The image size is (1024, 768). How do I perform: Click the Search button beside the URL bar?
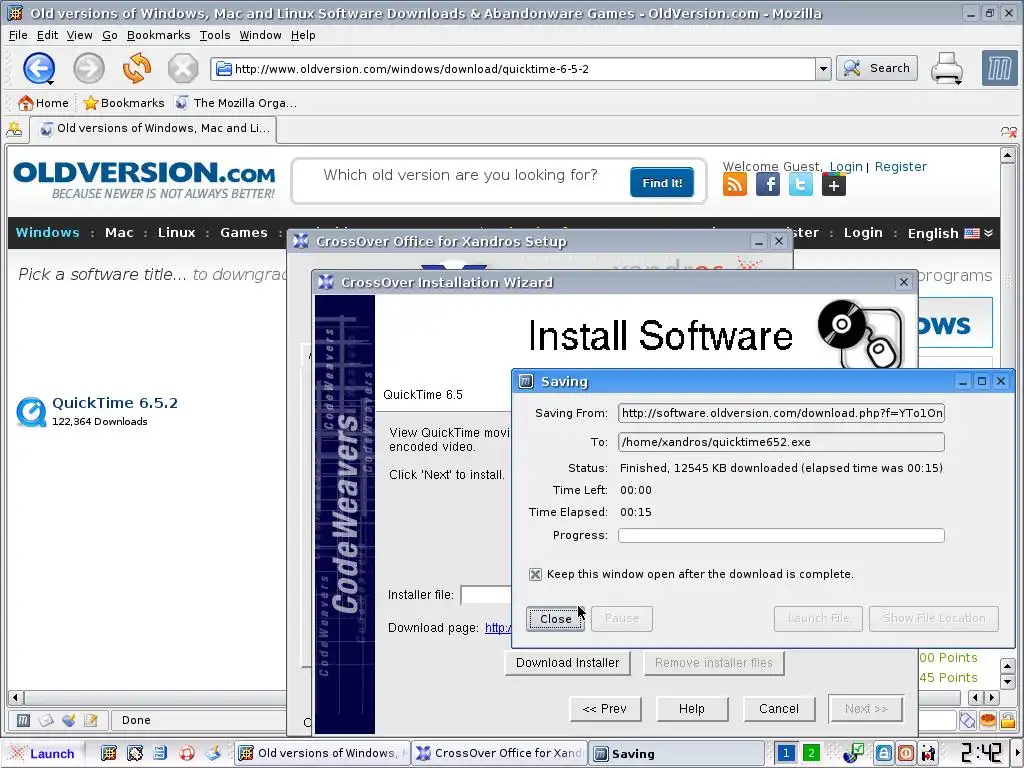click(876, 68)
